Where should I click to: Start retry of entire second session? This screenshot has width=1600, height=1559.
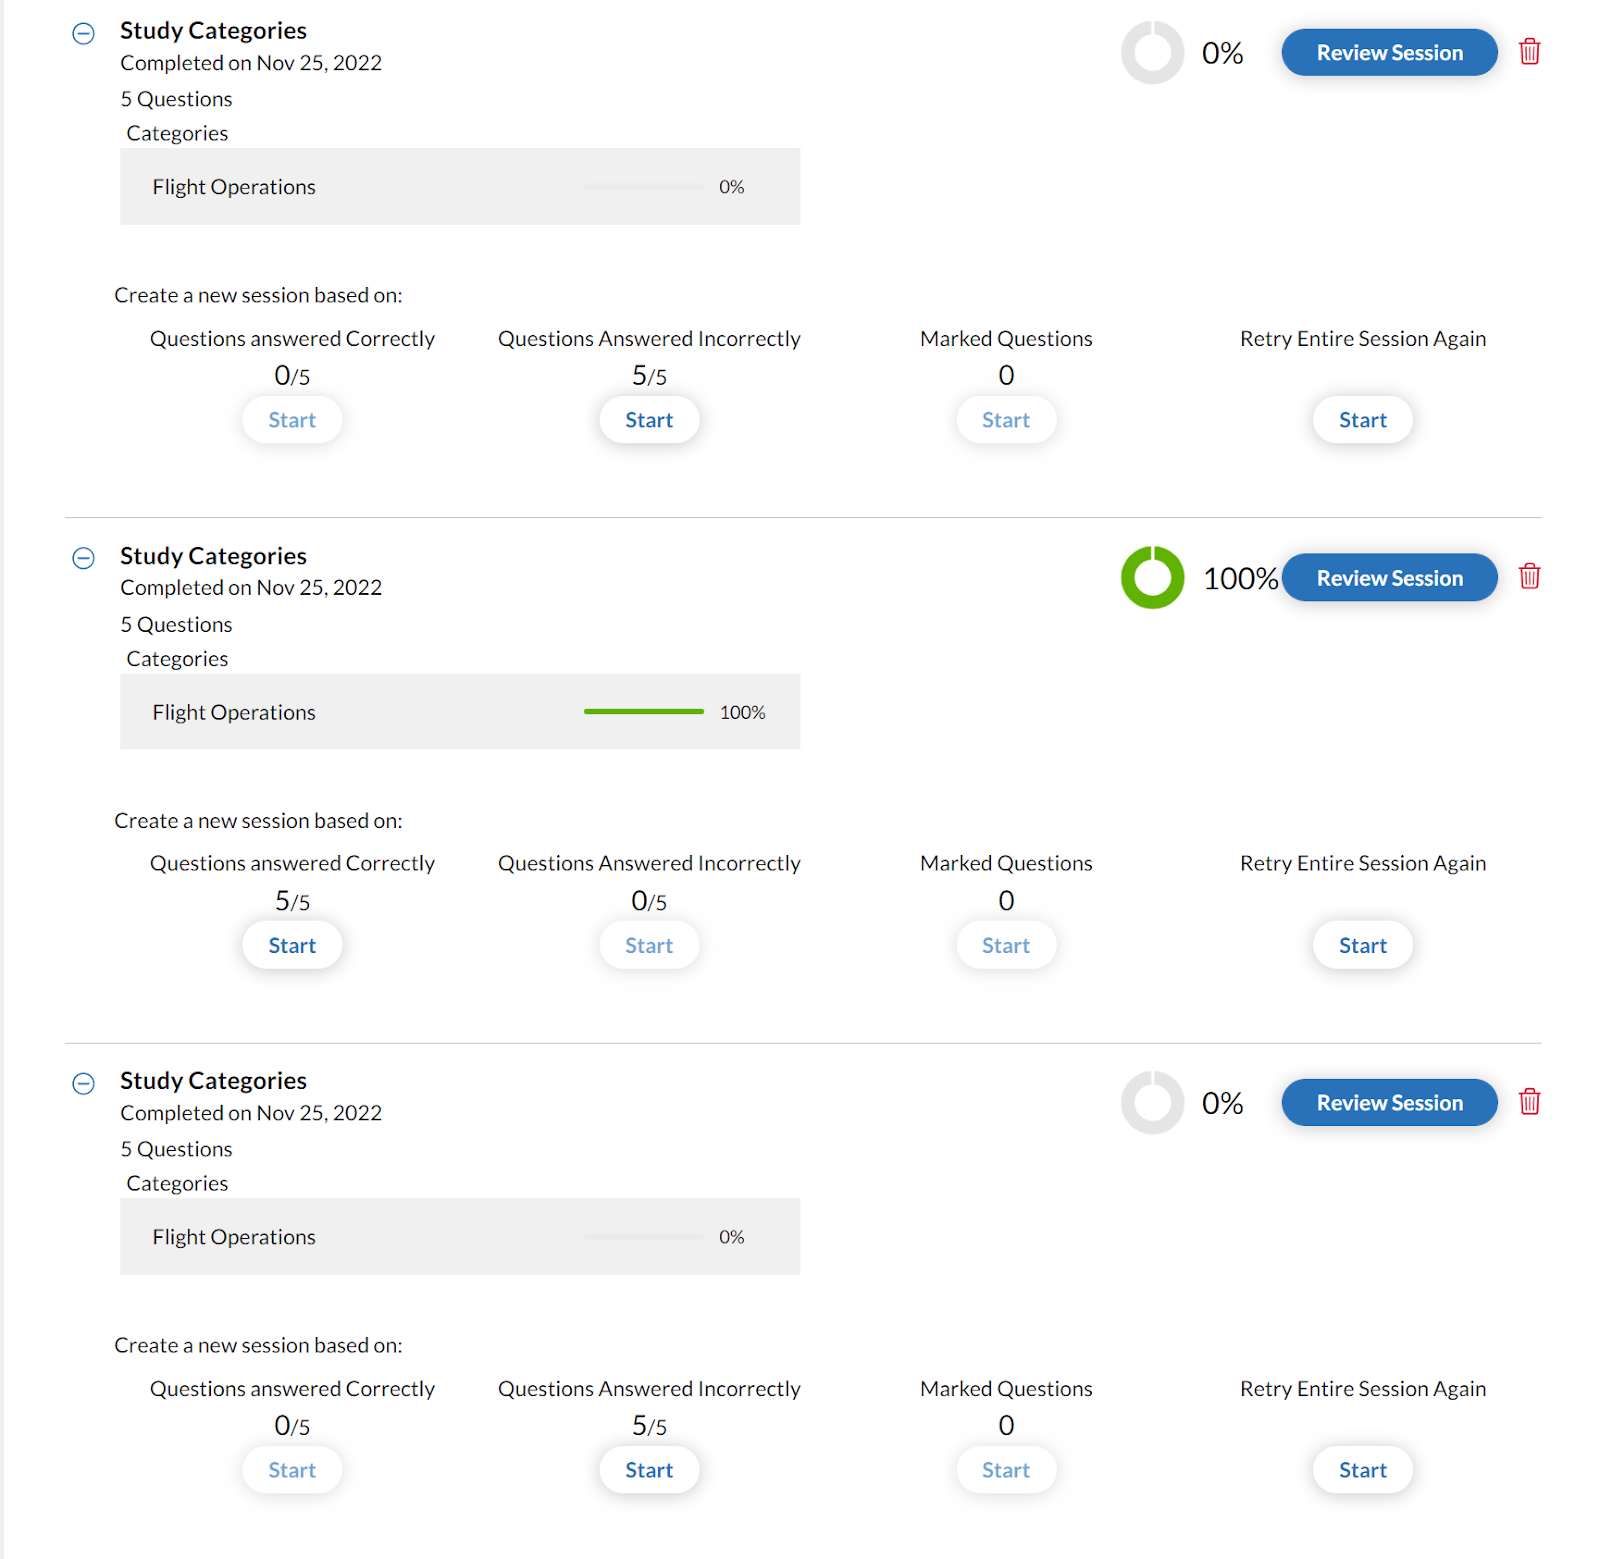(1362, 945)
